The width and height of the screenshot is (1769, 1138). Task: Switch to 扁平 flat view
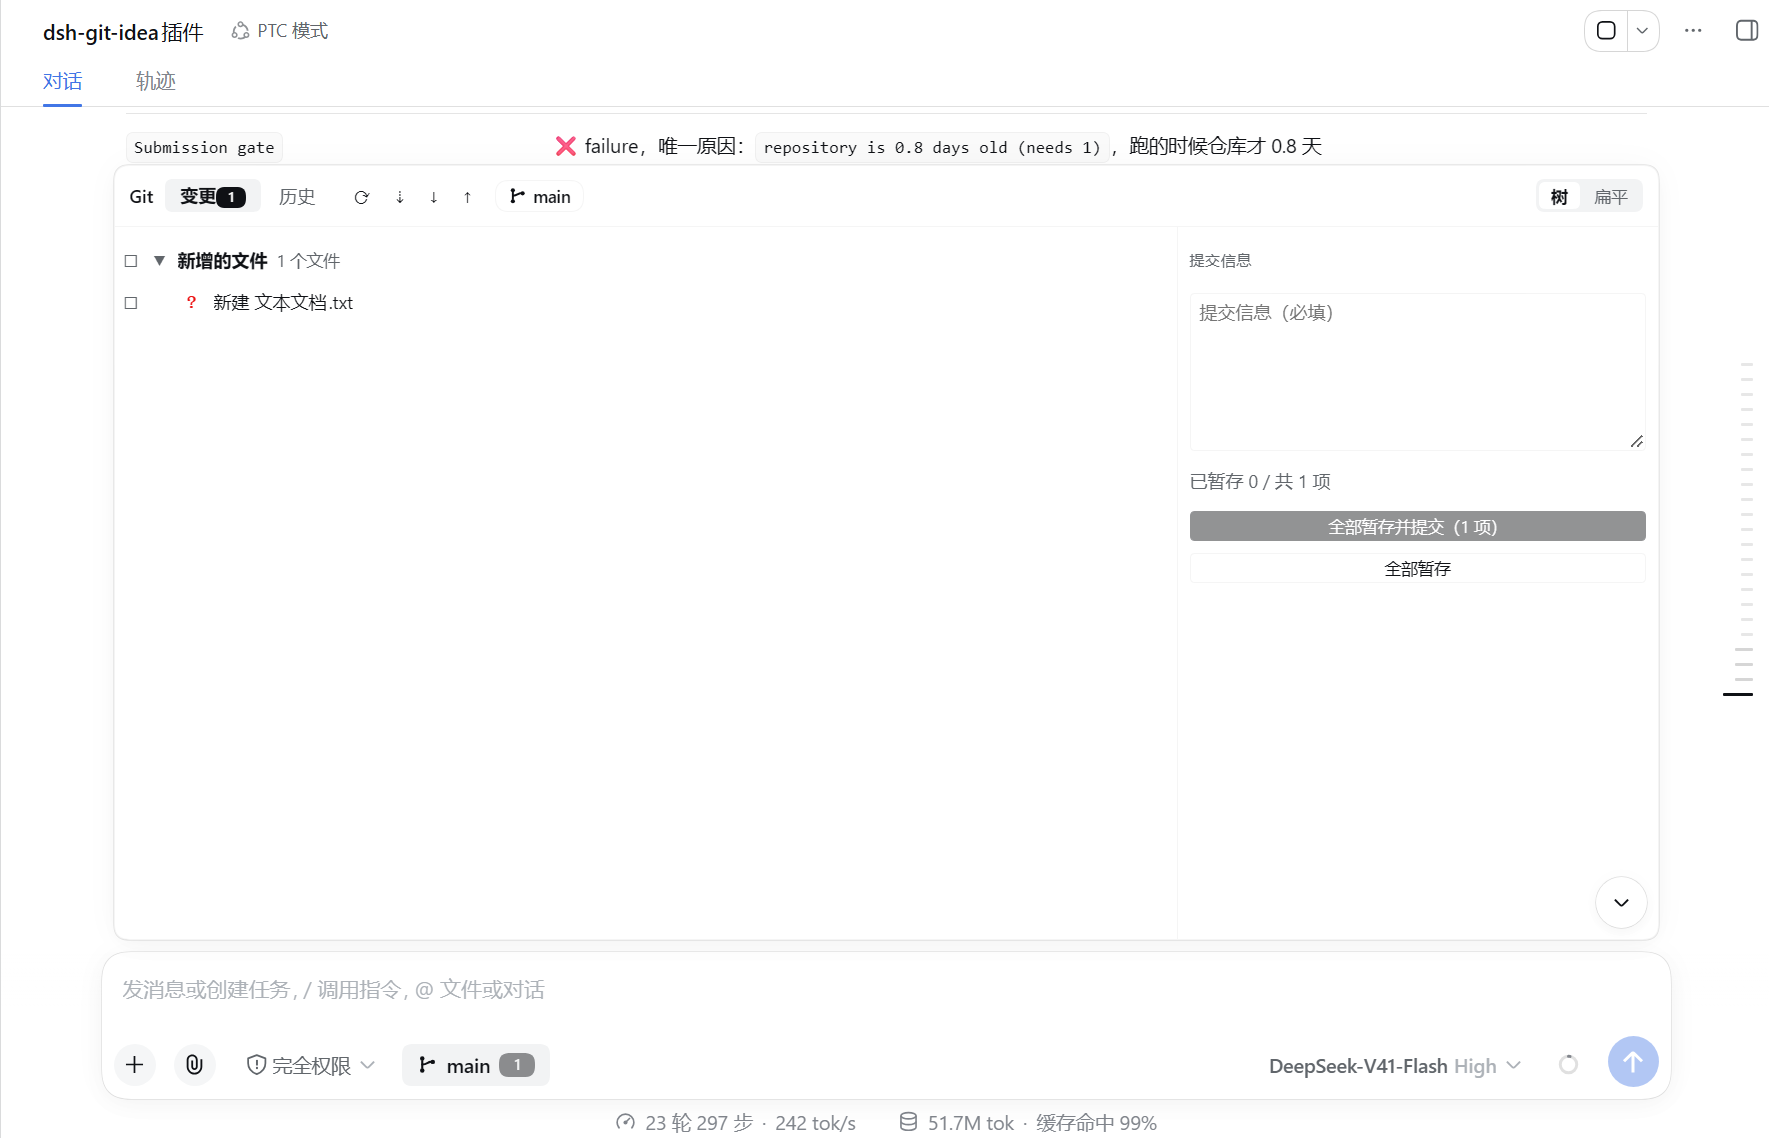[x=1611, y=197]
